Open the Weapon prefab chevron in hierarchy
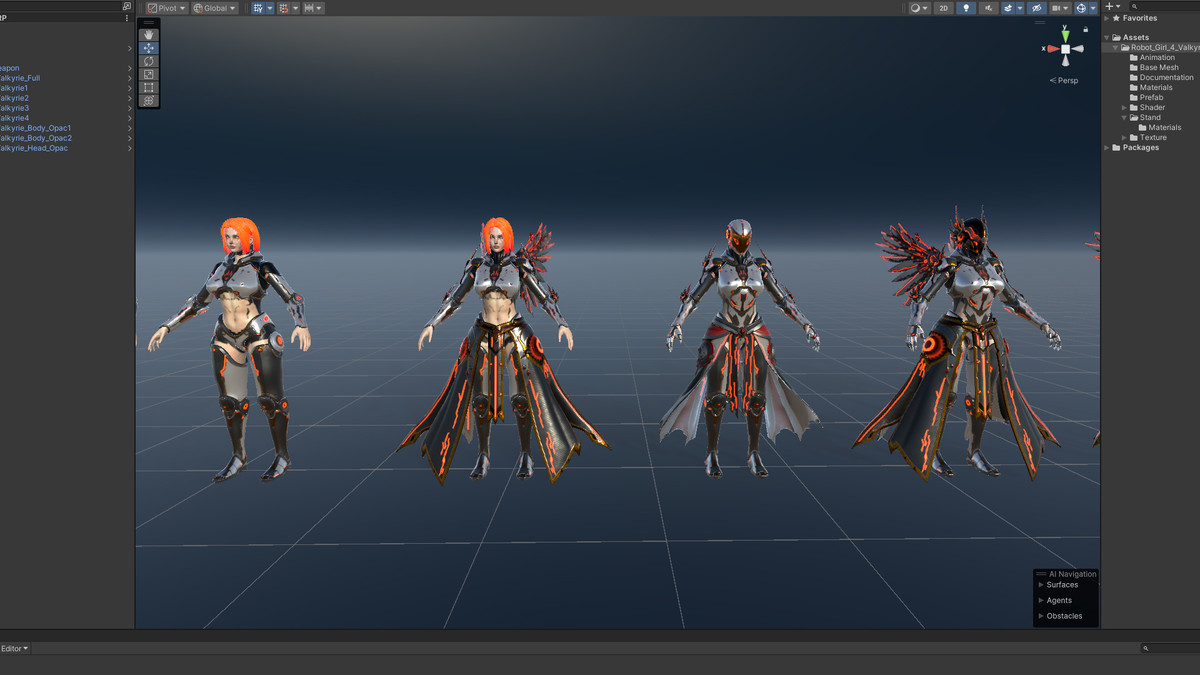Viewport: 1200px width, 675px height. pos(130,68)
